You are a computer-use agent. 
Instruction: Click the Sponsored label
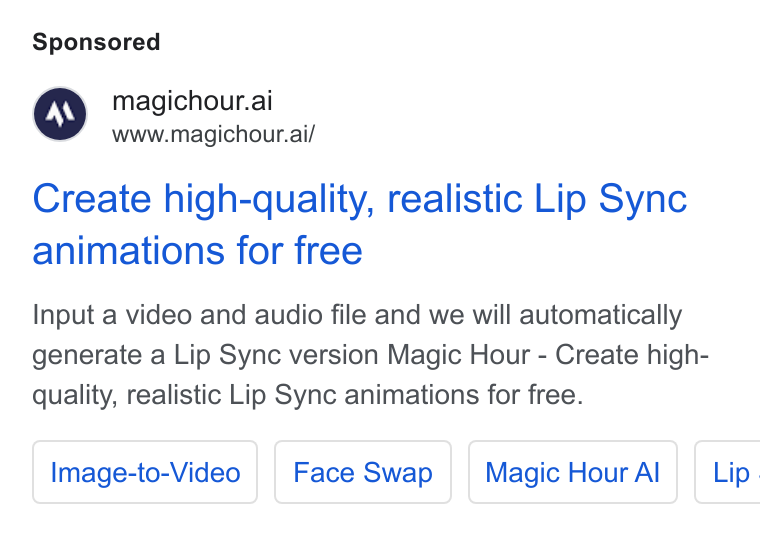pyautogui.click(x=96, y=42)
